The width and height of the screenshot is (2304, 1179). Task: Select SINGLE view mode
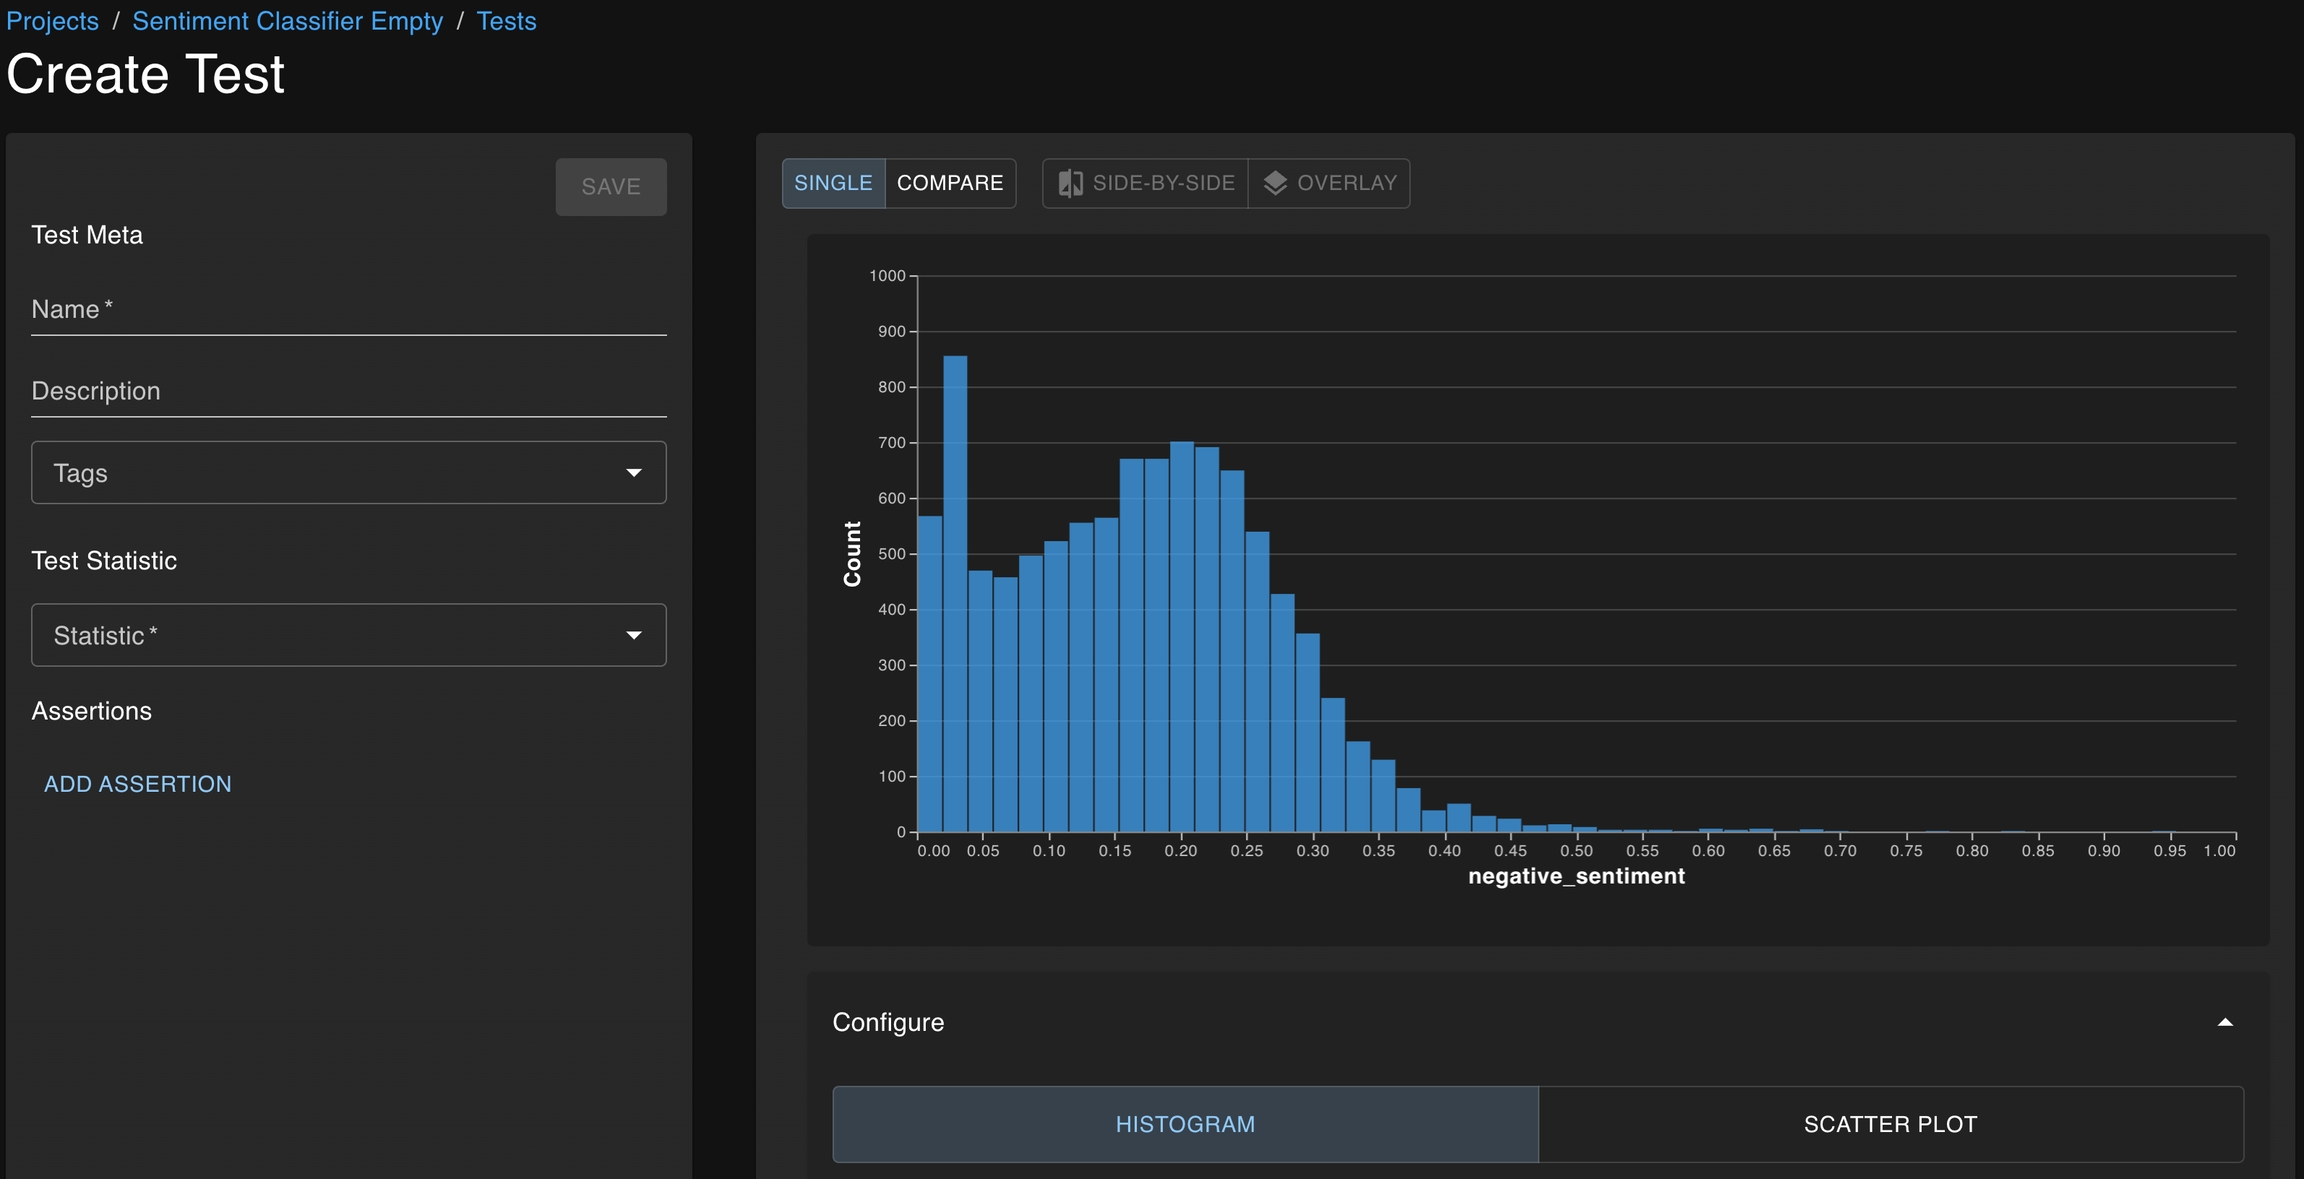(x=833, y=183)
